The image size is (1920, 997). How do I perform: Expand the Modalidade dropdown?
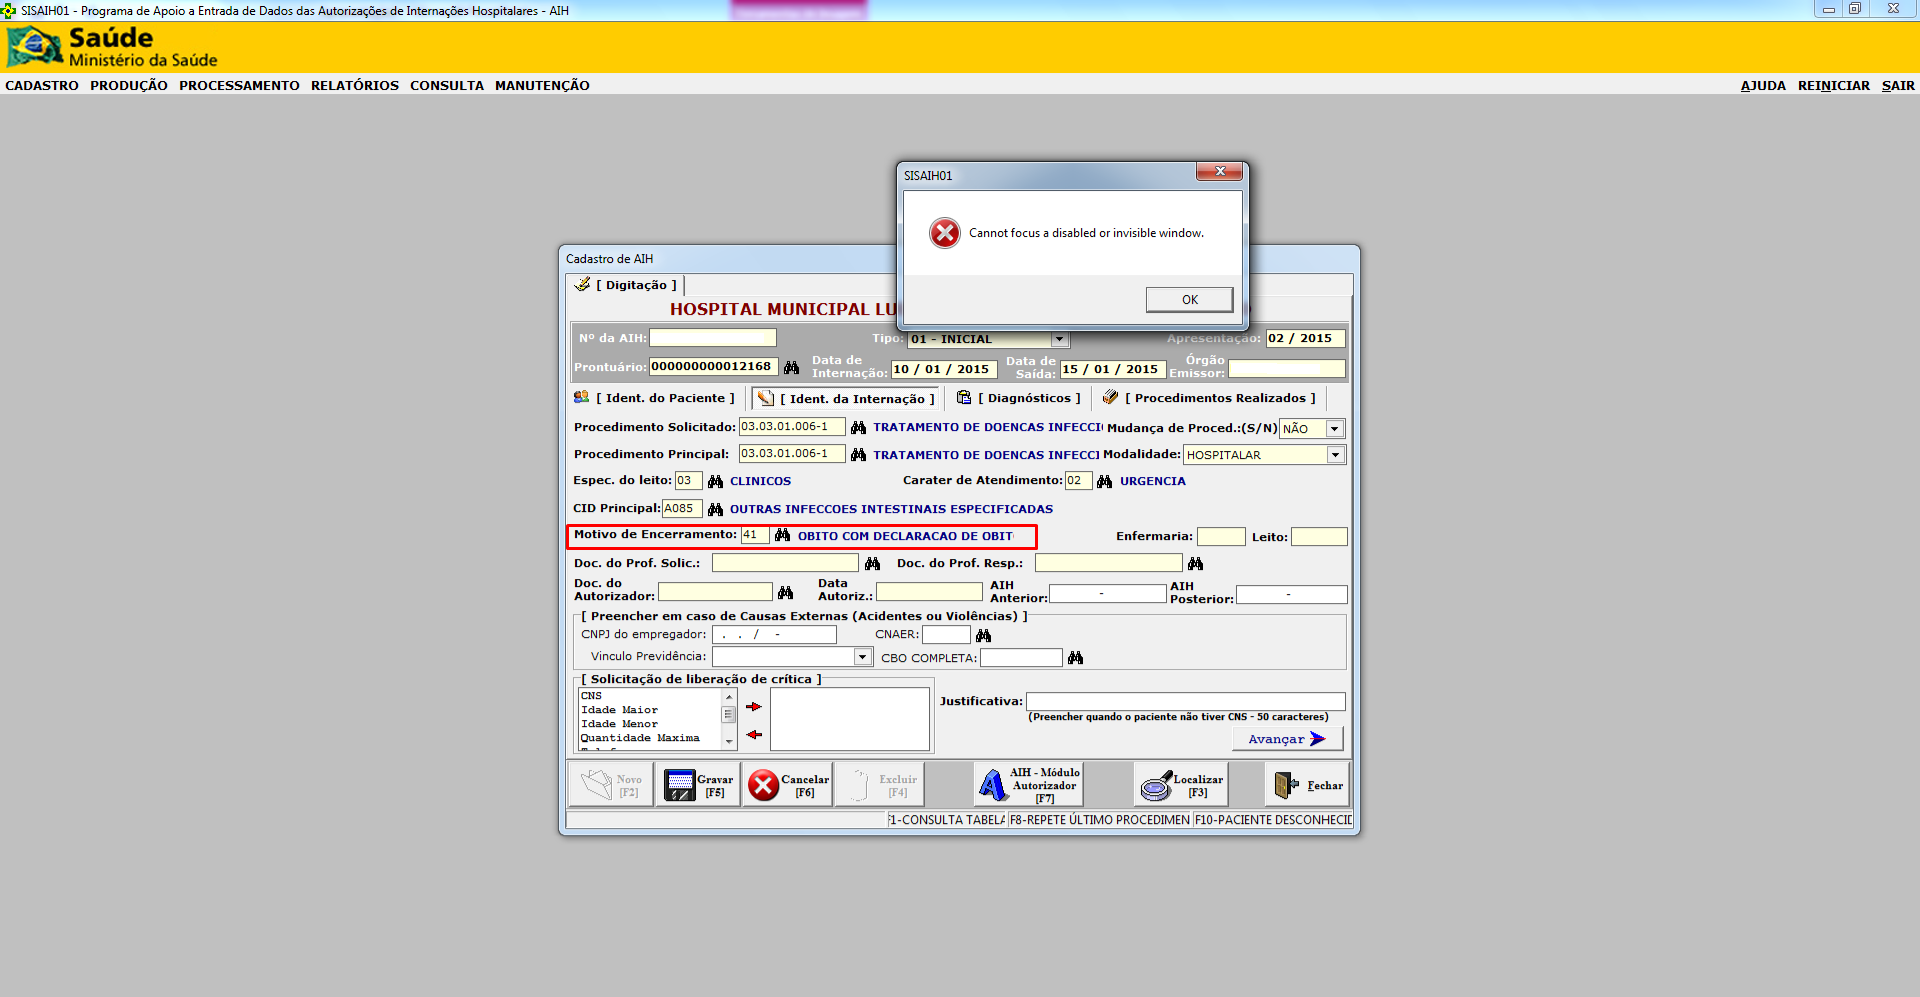[x=1335, y=455]
